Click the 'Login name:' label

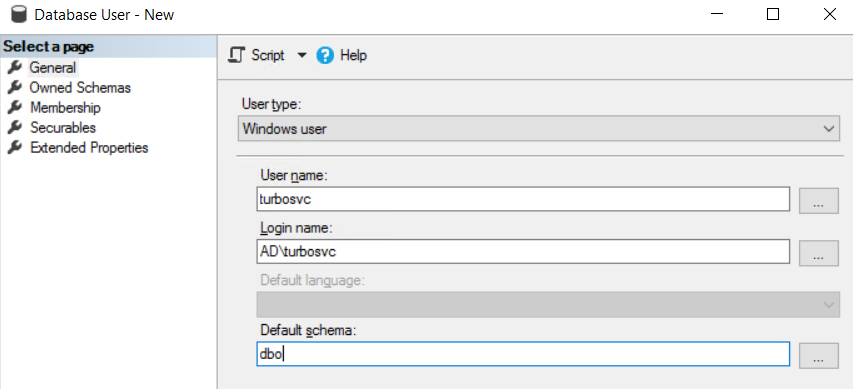[296, 228]
